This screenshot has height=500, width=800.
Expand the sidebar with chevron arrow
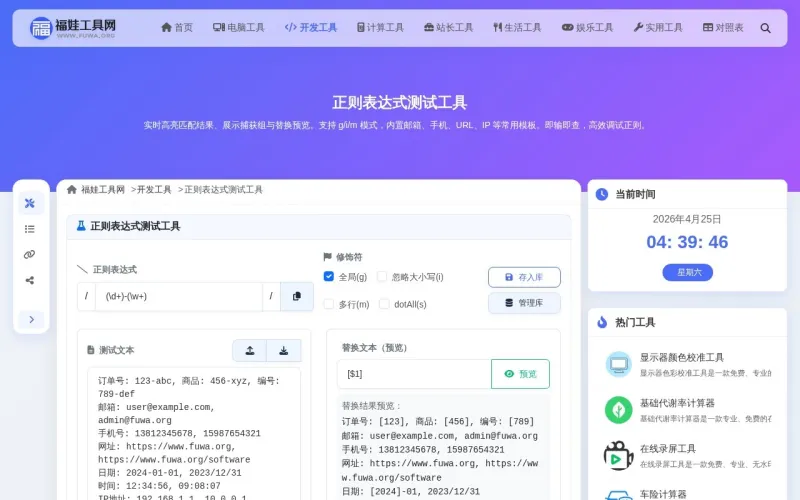point(32,319)
